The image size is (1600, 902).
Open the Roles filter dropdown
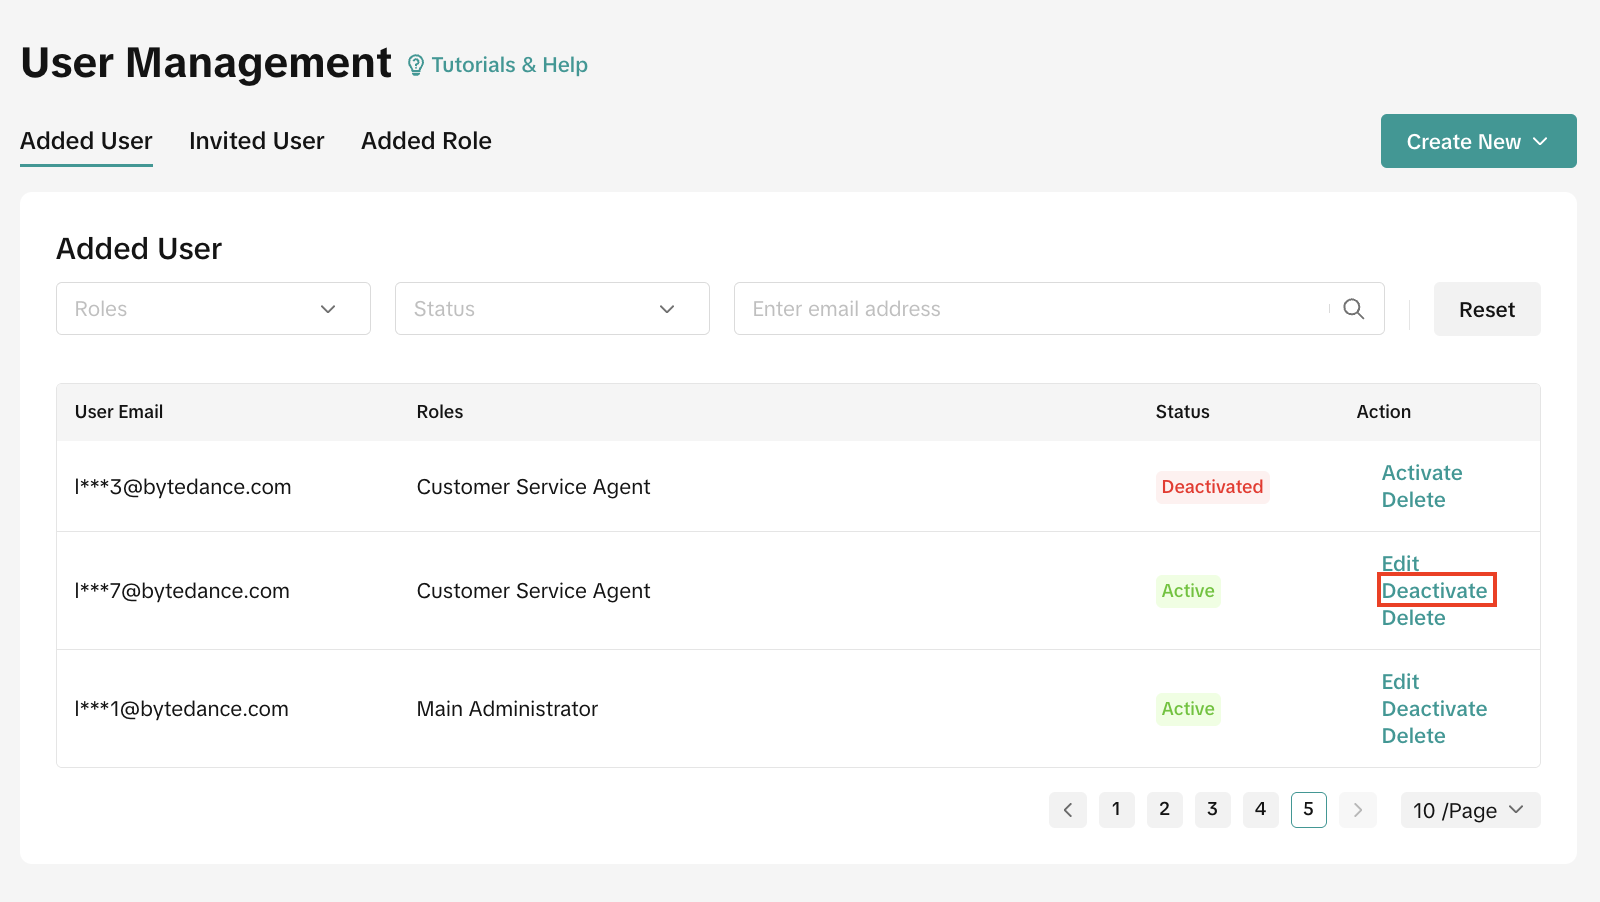pyautogui.click(x=213, y=309)
